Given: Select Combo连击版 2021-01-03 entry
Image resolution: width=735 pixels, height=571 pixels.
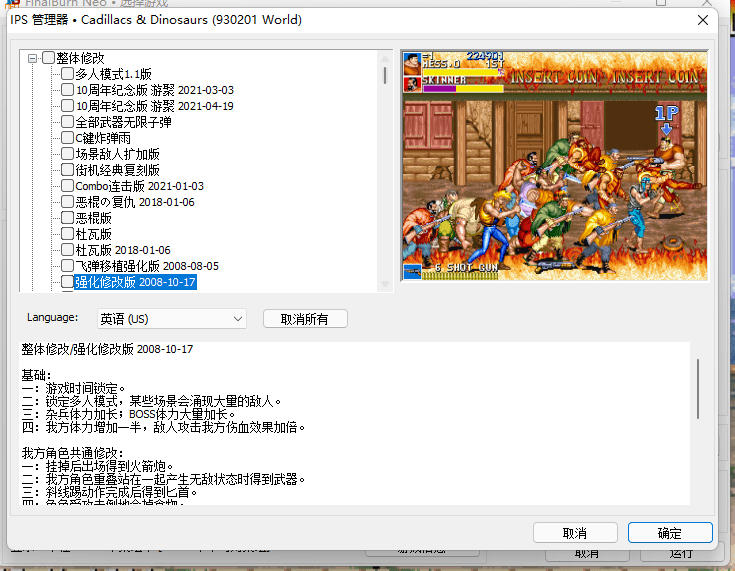Looking at the screenshot, I should [140, 186].
